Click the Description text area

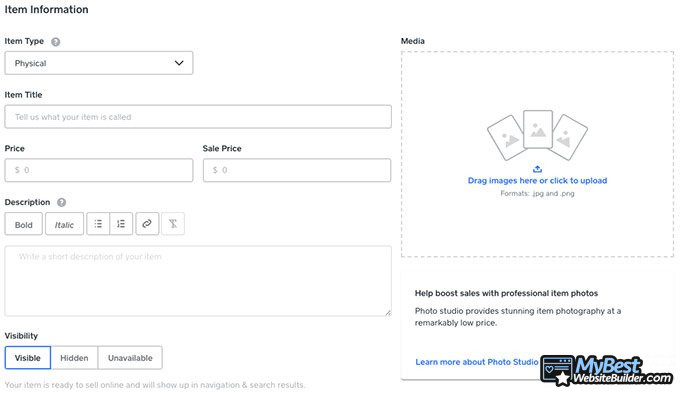(x=198, y=281)
